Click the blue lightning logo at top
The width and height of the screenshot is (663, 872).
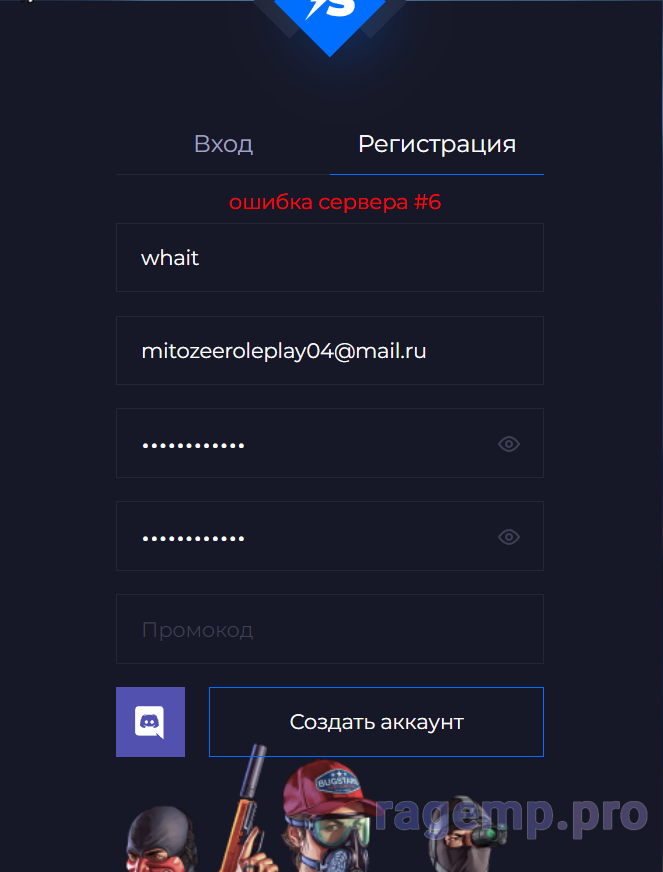click(x=329, y=22)
